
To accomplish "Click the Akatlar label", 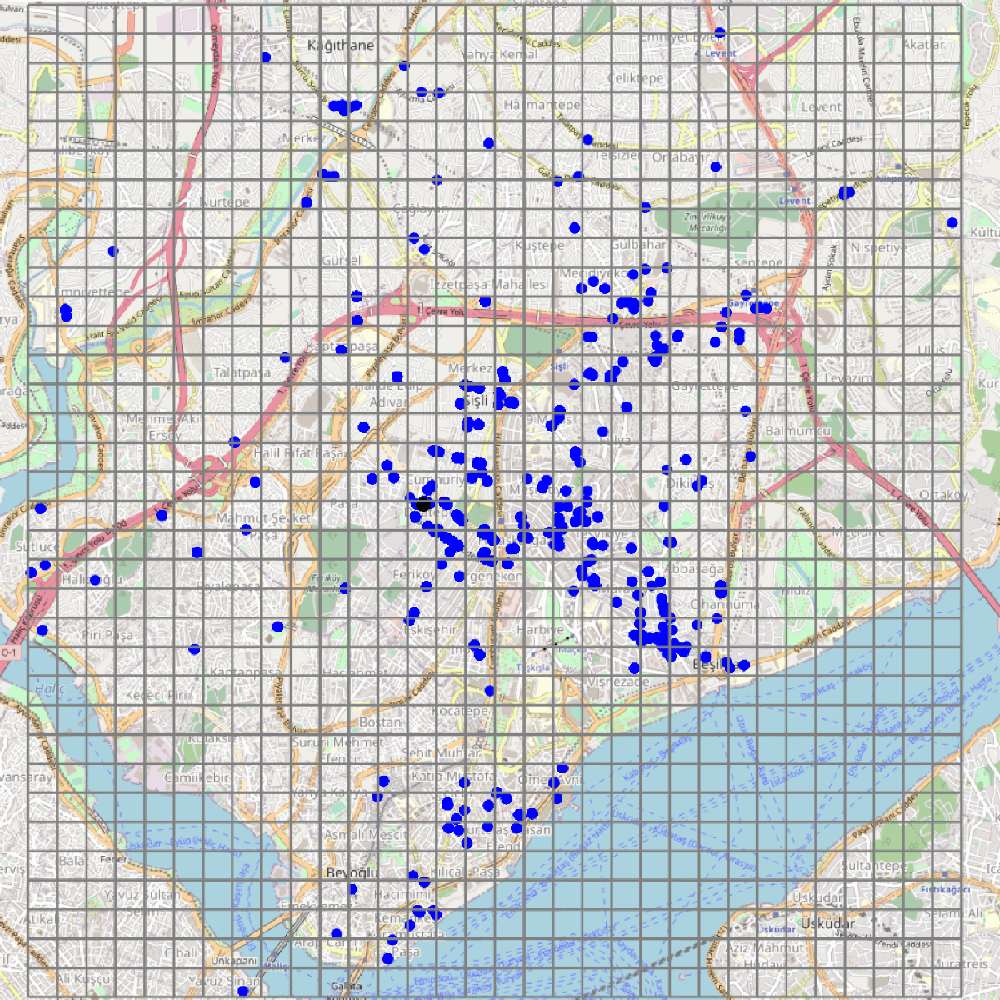I will point(923,45).
